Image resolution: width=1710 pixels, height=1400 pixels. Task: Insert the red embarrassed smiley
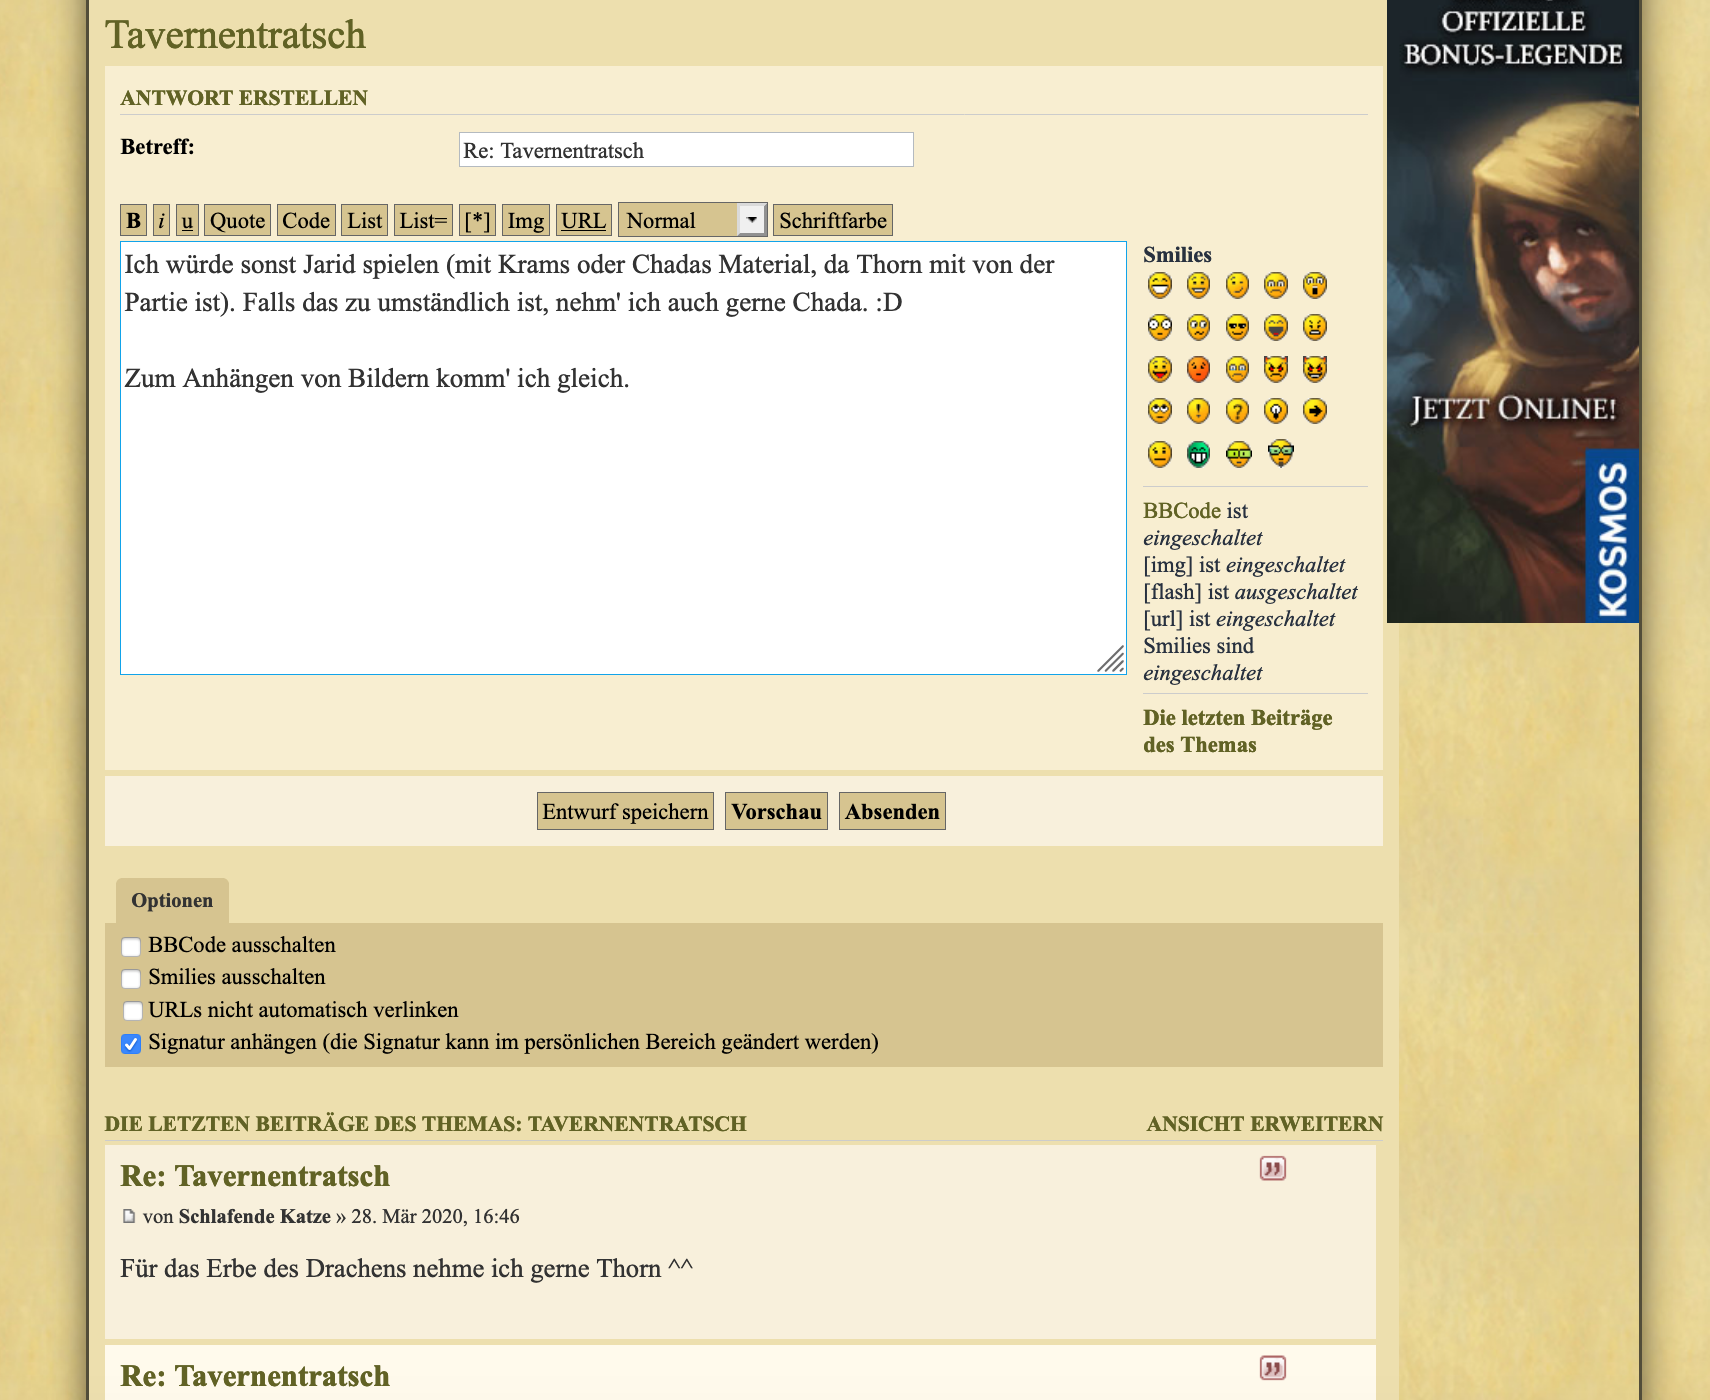1198,370
